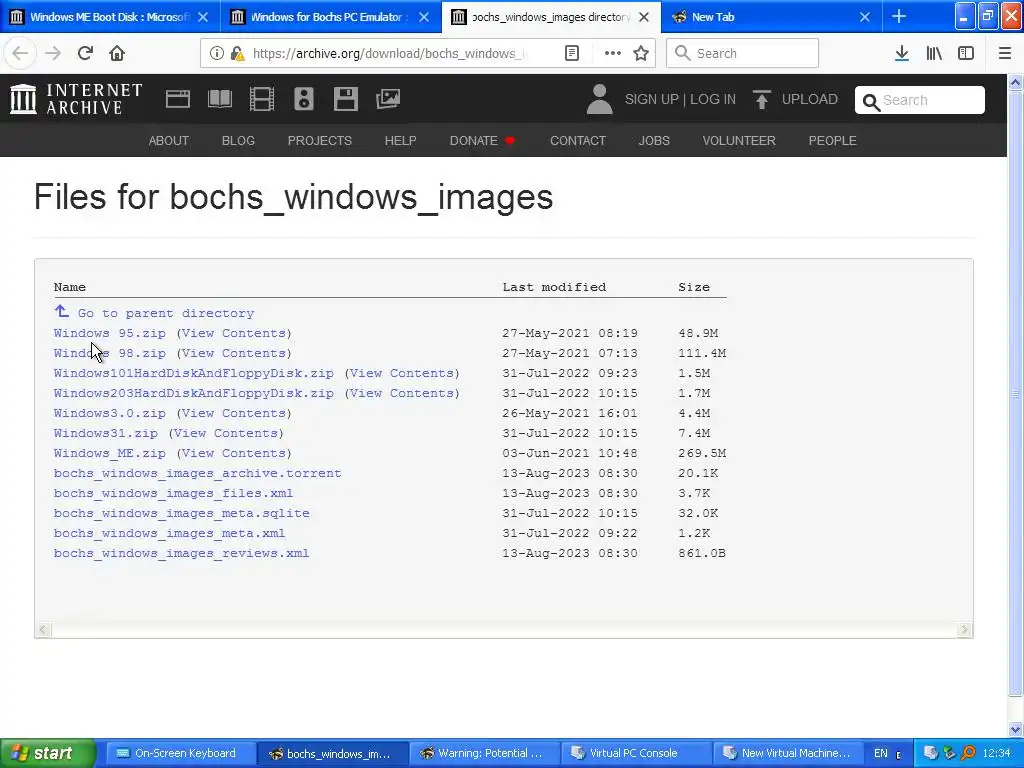Click the page vertical scrollbar down arrow

click(1016, 729)
